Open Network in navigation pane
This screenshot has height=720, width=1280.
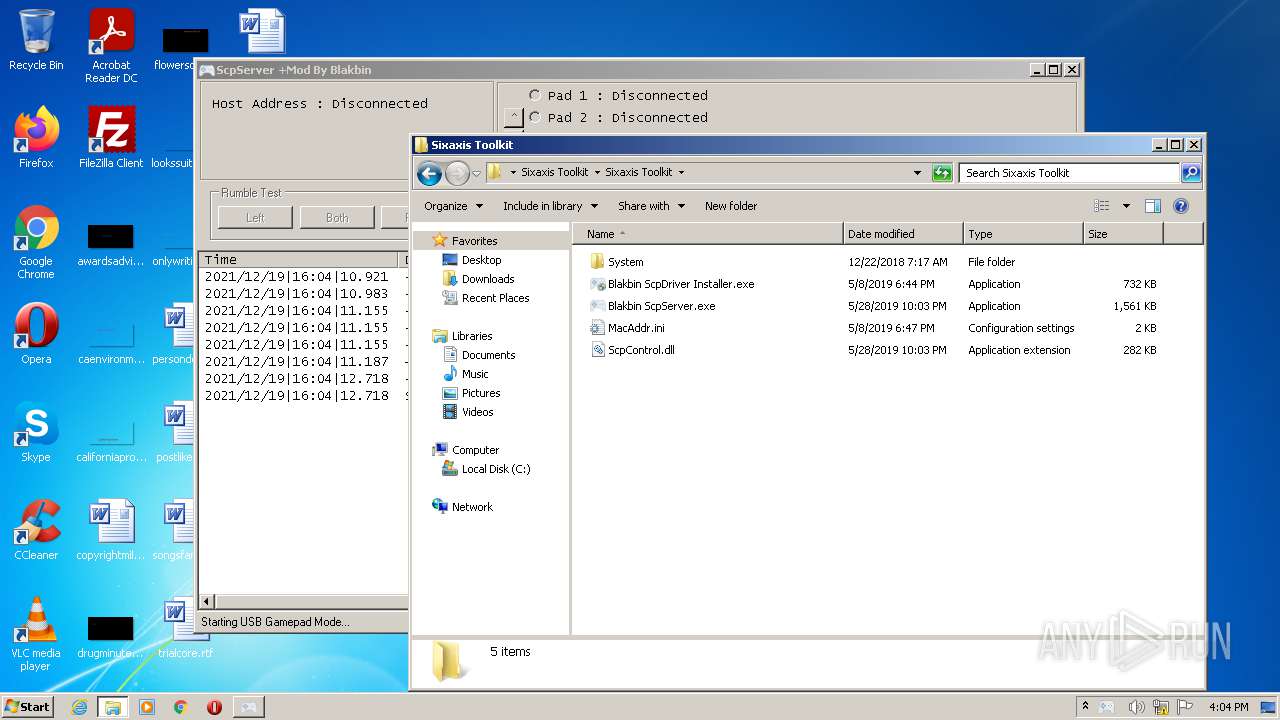pyautogui.click(x=472, y=507)
